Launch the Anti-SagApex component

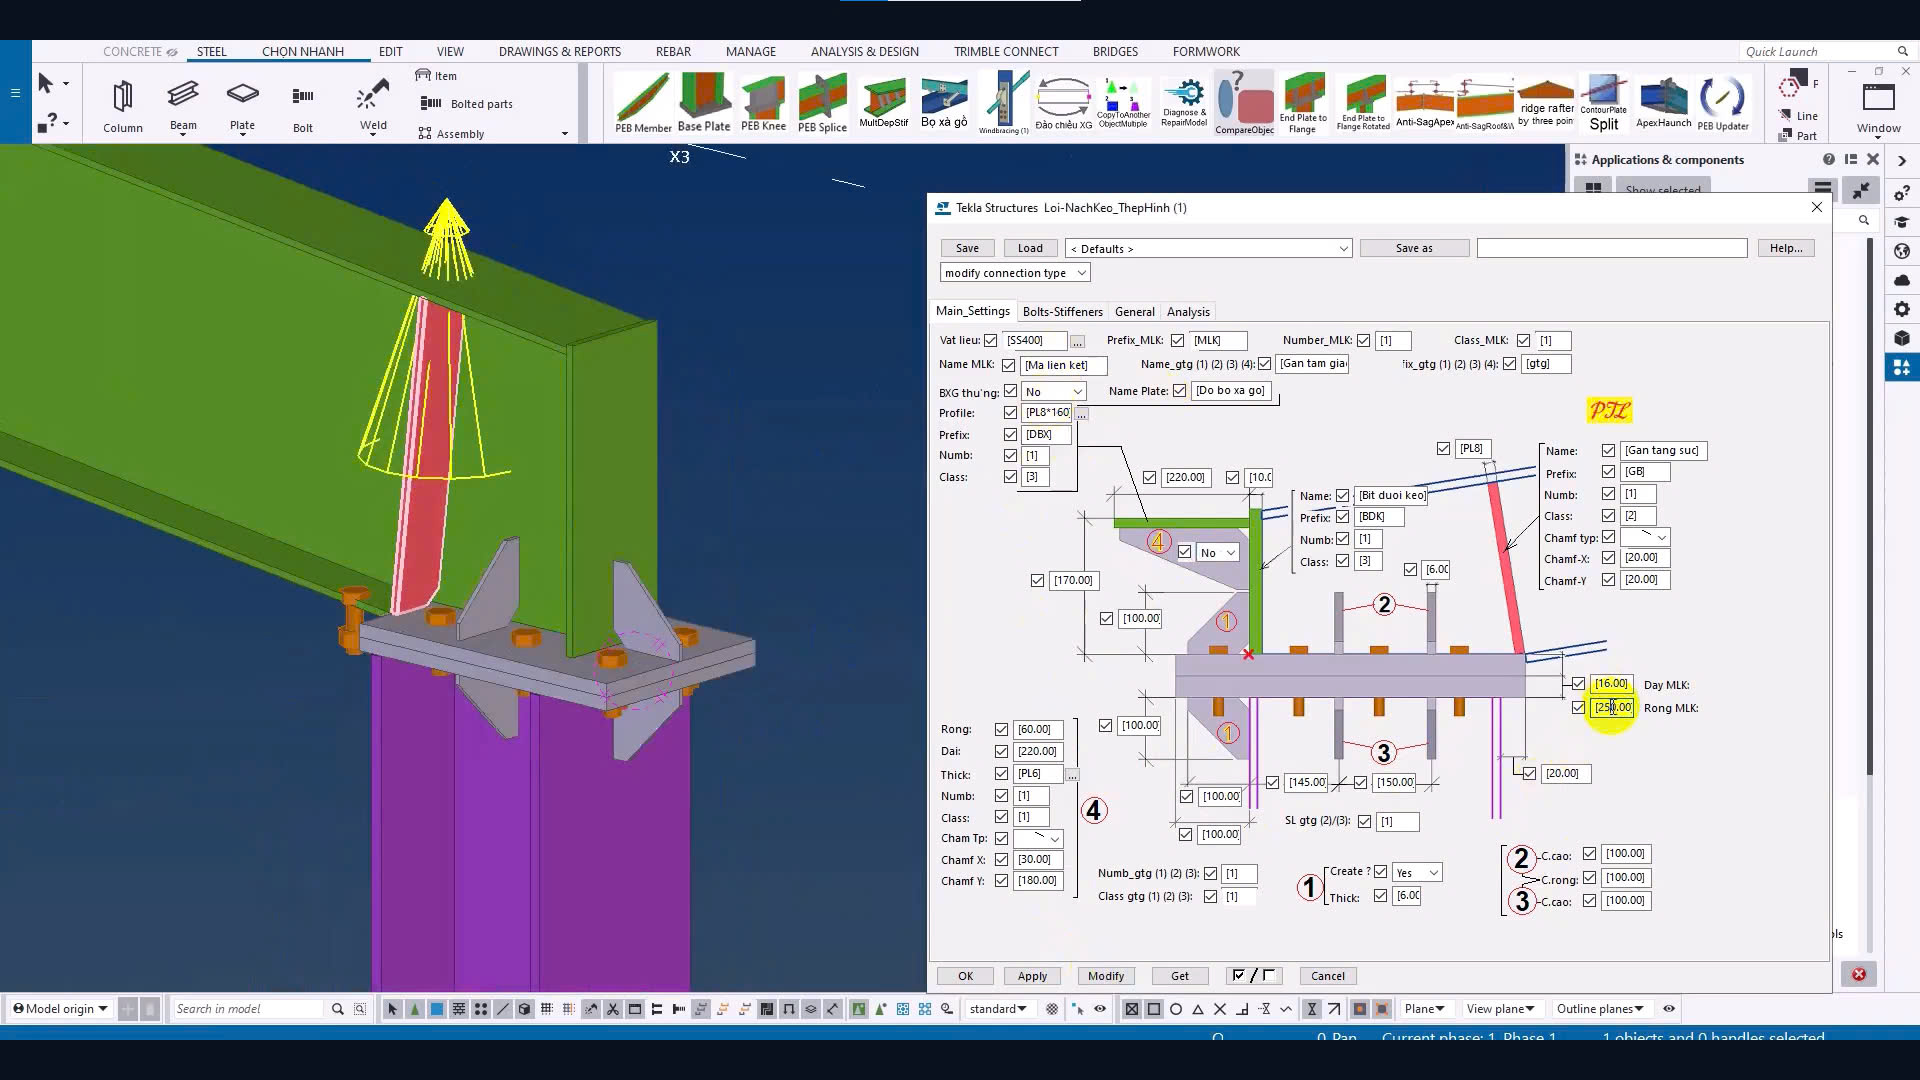1425,103
